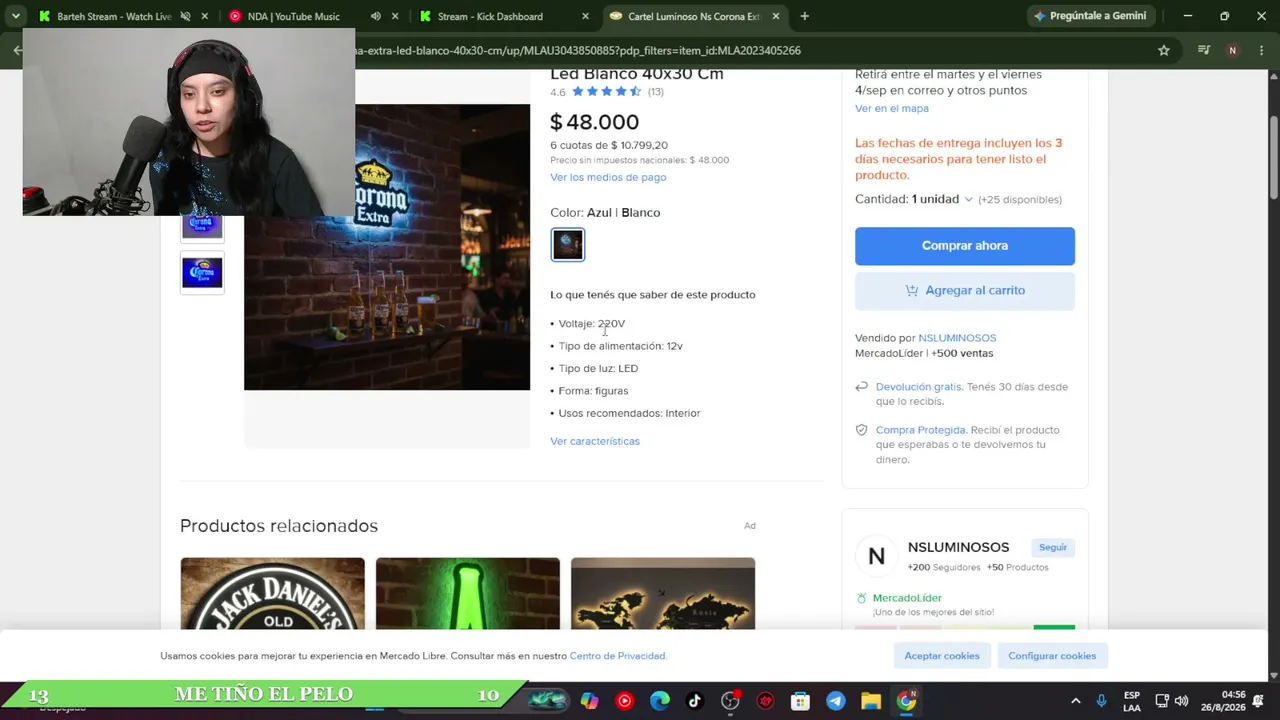Switch to the Stream - Kick Dashboard tab
Viewport: 1280px width, 720px height.
tap(490, 16)
